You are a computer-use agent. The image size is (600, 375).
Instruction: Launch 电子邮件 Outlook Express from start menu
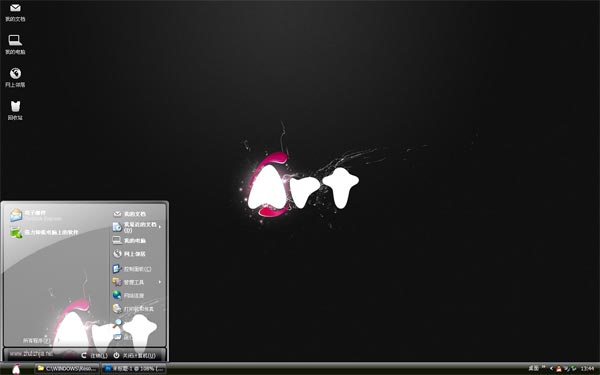(x=35, y=215)
